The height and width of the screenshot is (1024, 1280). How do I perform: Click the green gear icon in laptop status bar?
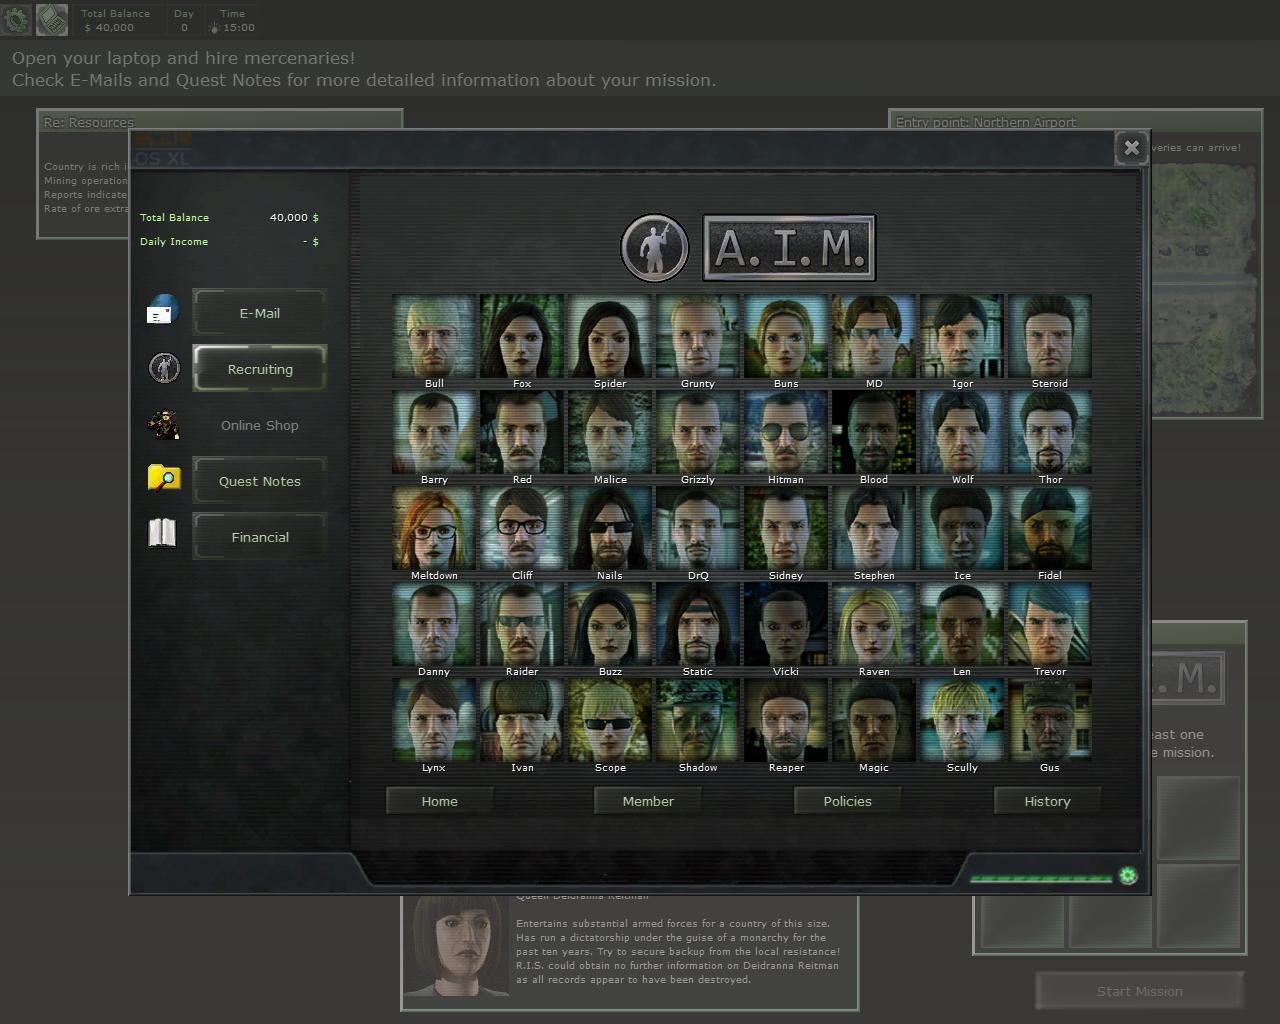click(1128, 876)
